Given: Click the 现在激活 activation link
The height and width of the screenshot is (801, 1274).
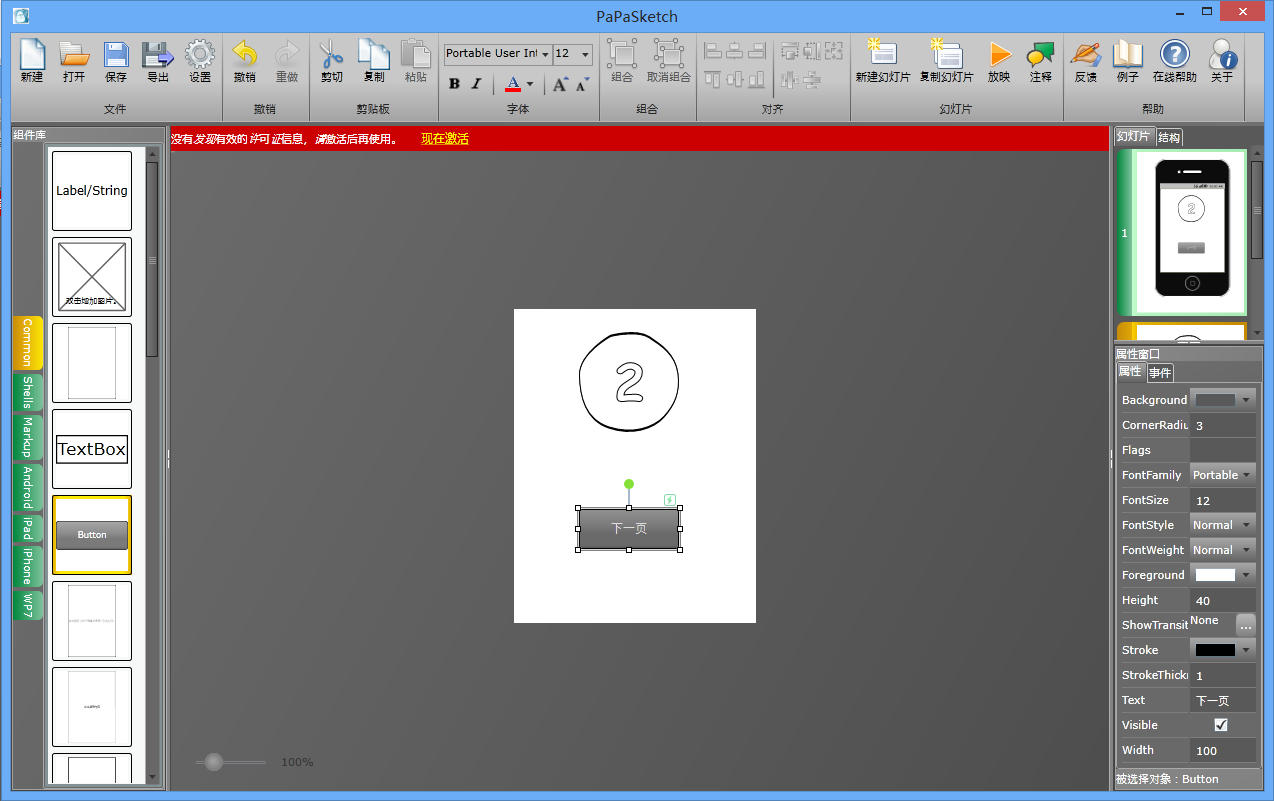Looking at the screenshot, I should tap(445, 139).
